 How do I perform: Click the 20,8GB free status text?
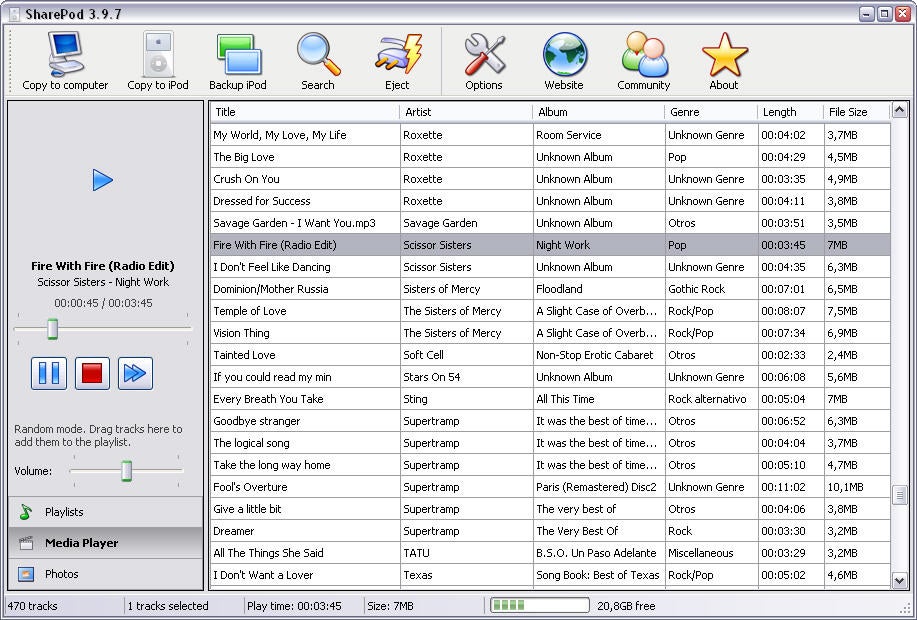tap(626, 606)
